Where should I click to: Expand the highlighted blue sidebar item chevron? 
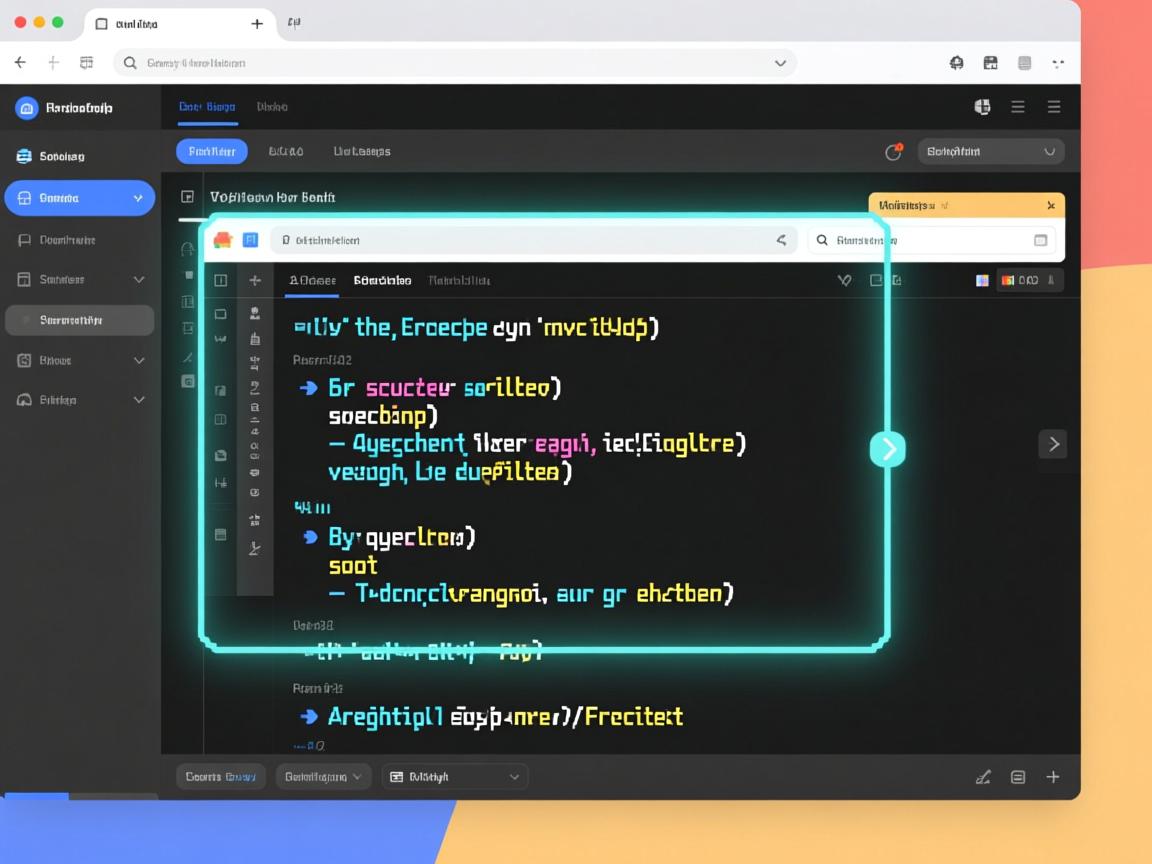(138, 198)
